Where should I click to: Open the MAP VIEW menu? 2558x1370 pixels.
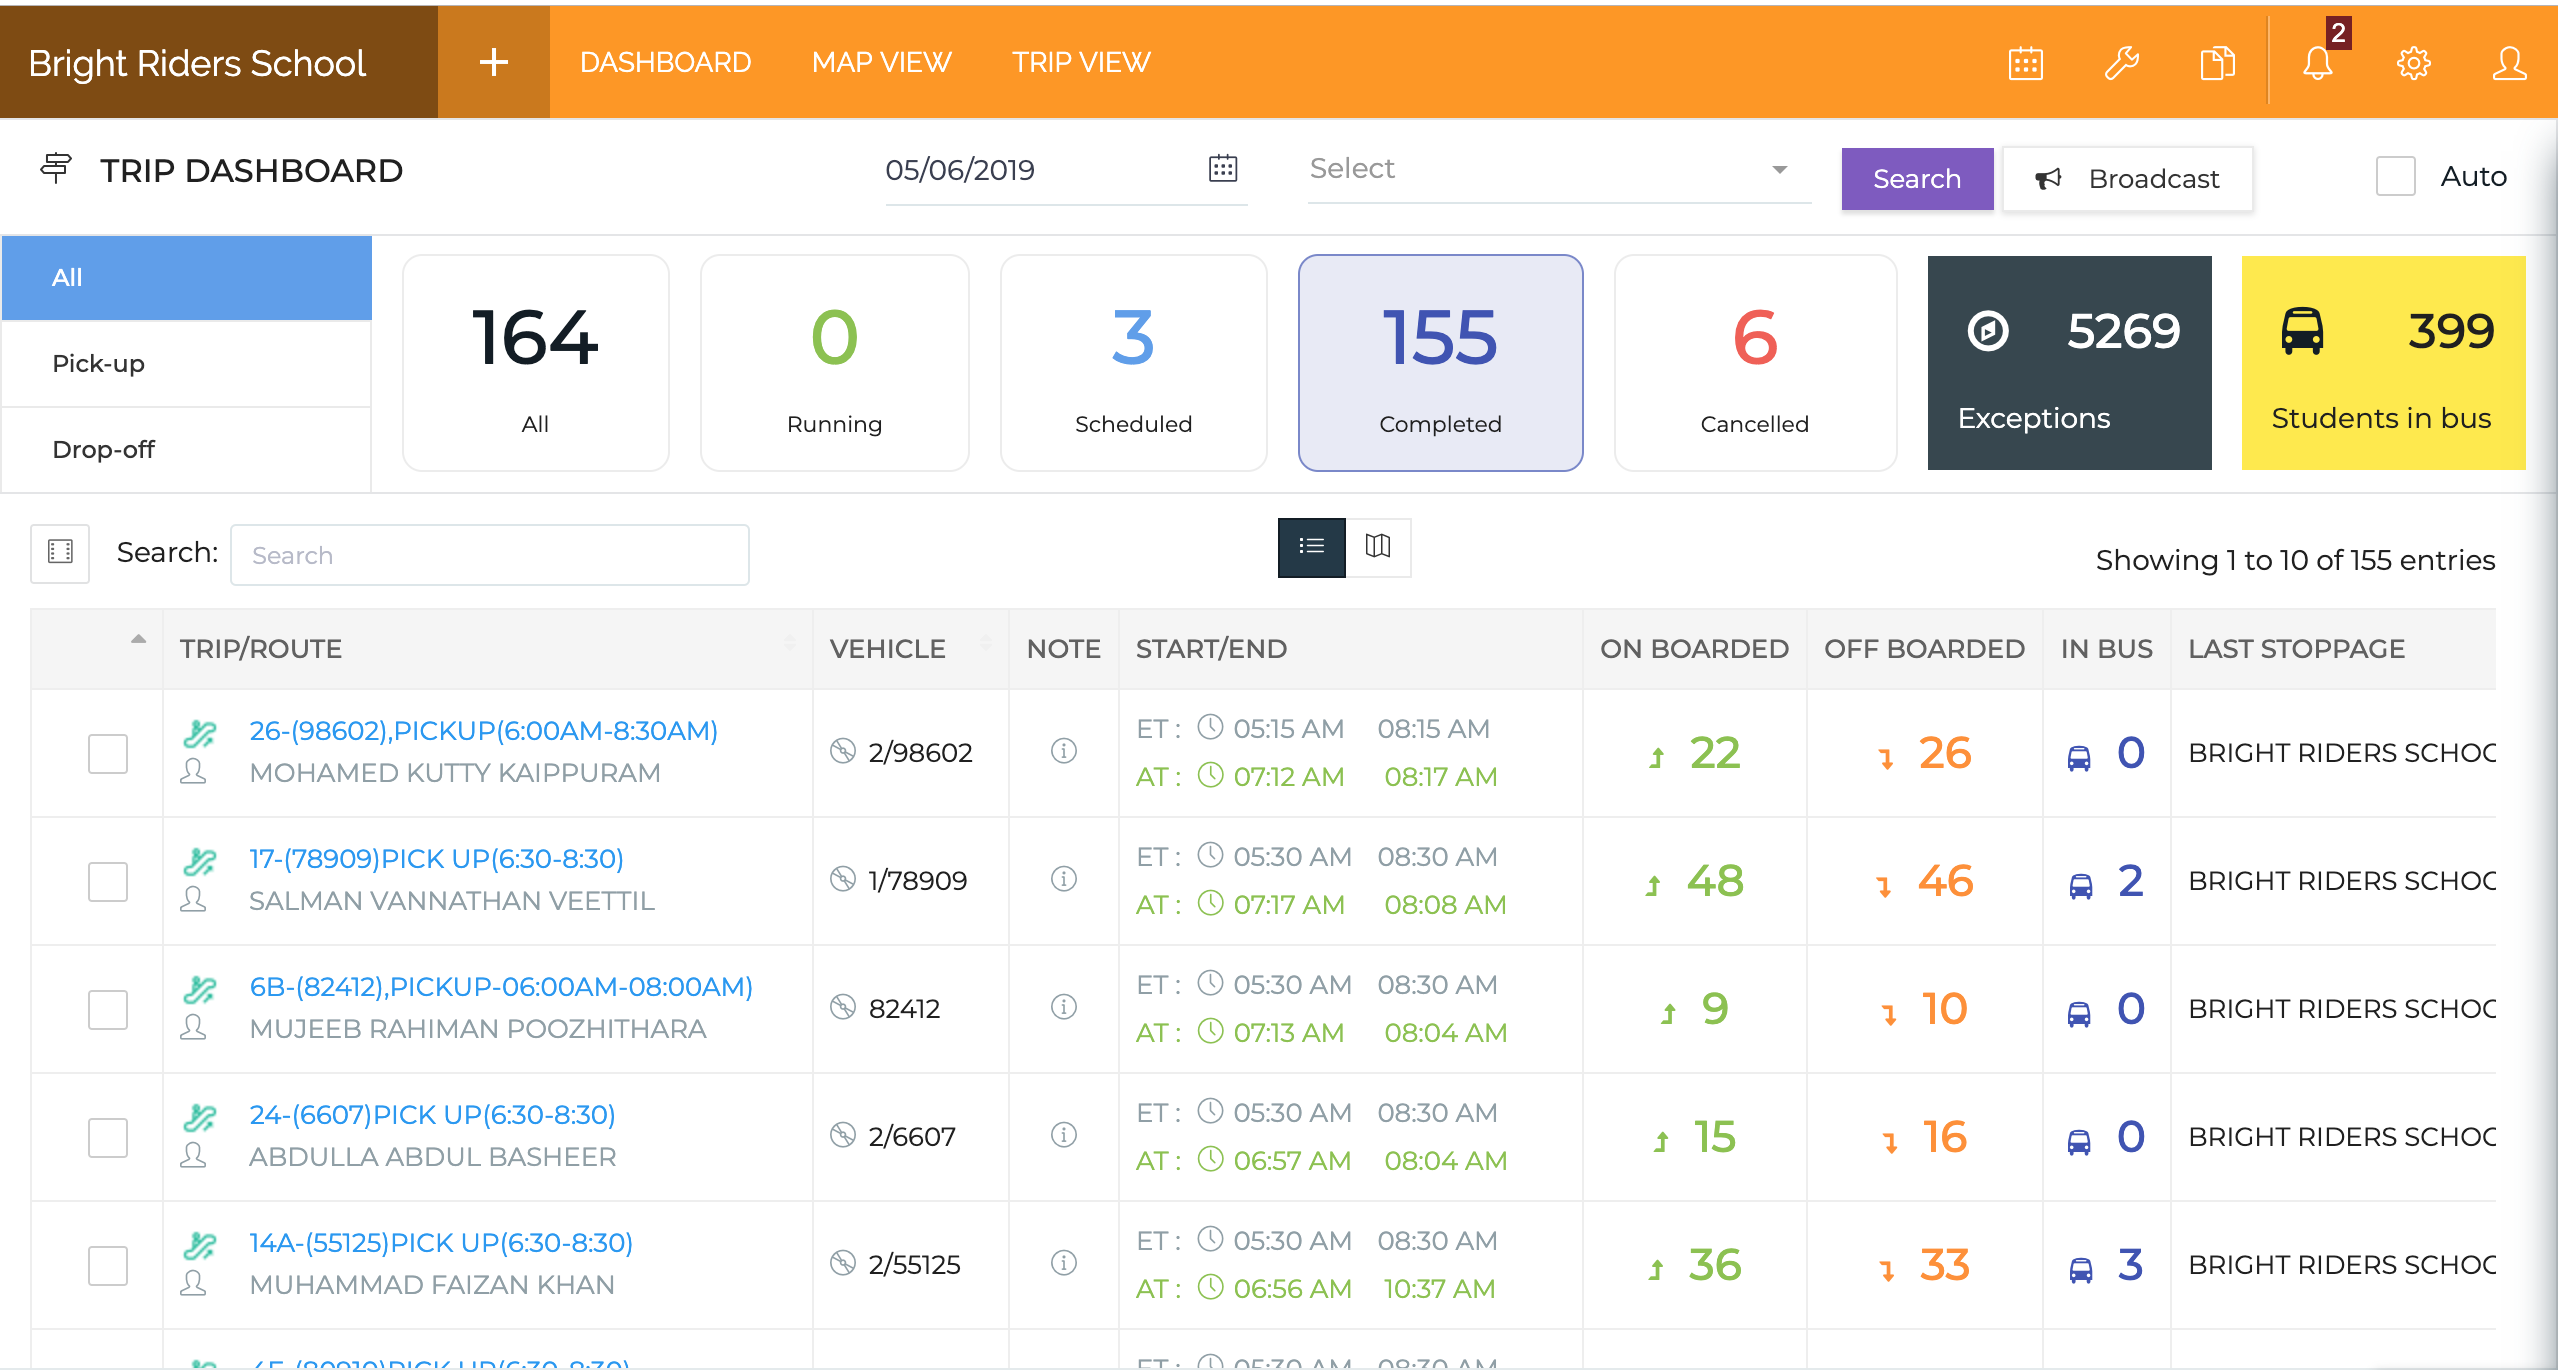coord(881,62)
